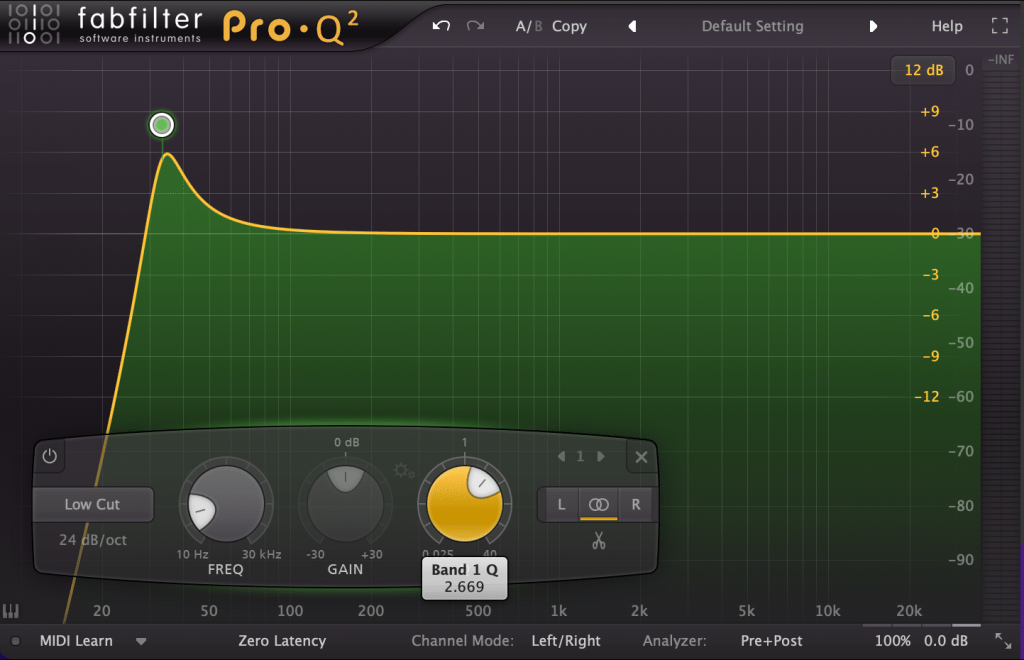Click the piano keyboard icon in bottom-left corner
The height and width of the screenshot is (660, 1024).
(13, 610)
